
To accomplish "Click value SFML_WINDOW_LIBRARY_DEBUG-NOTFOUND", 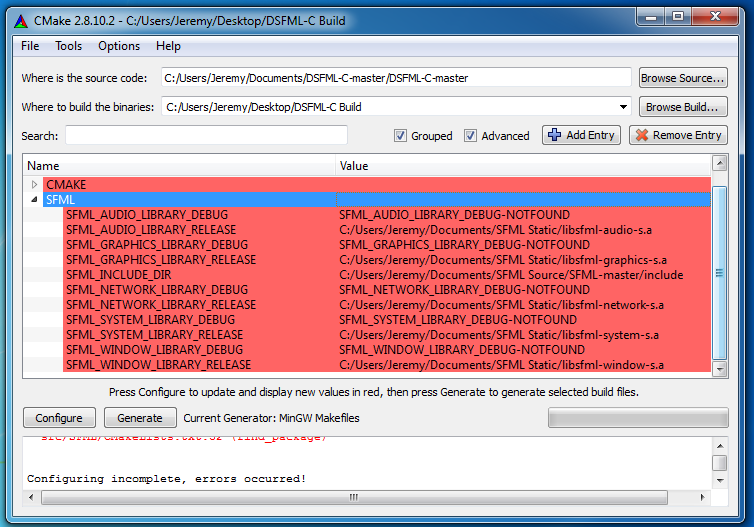I will pyautogui.click(x=462, y=350).
